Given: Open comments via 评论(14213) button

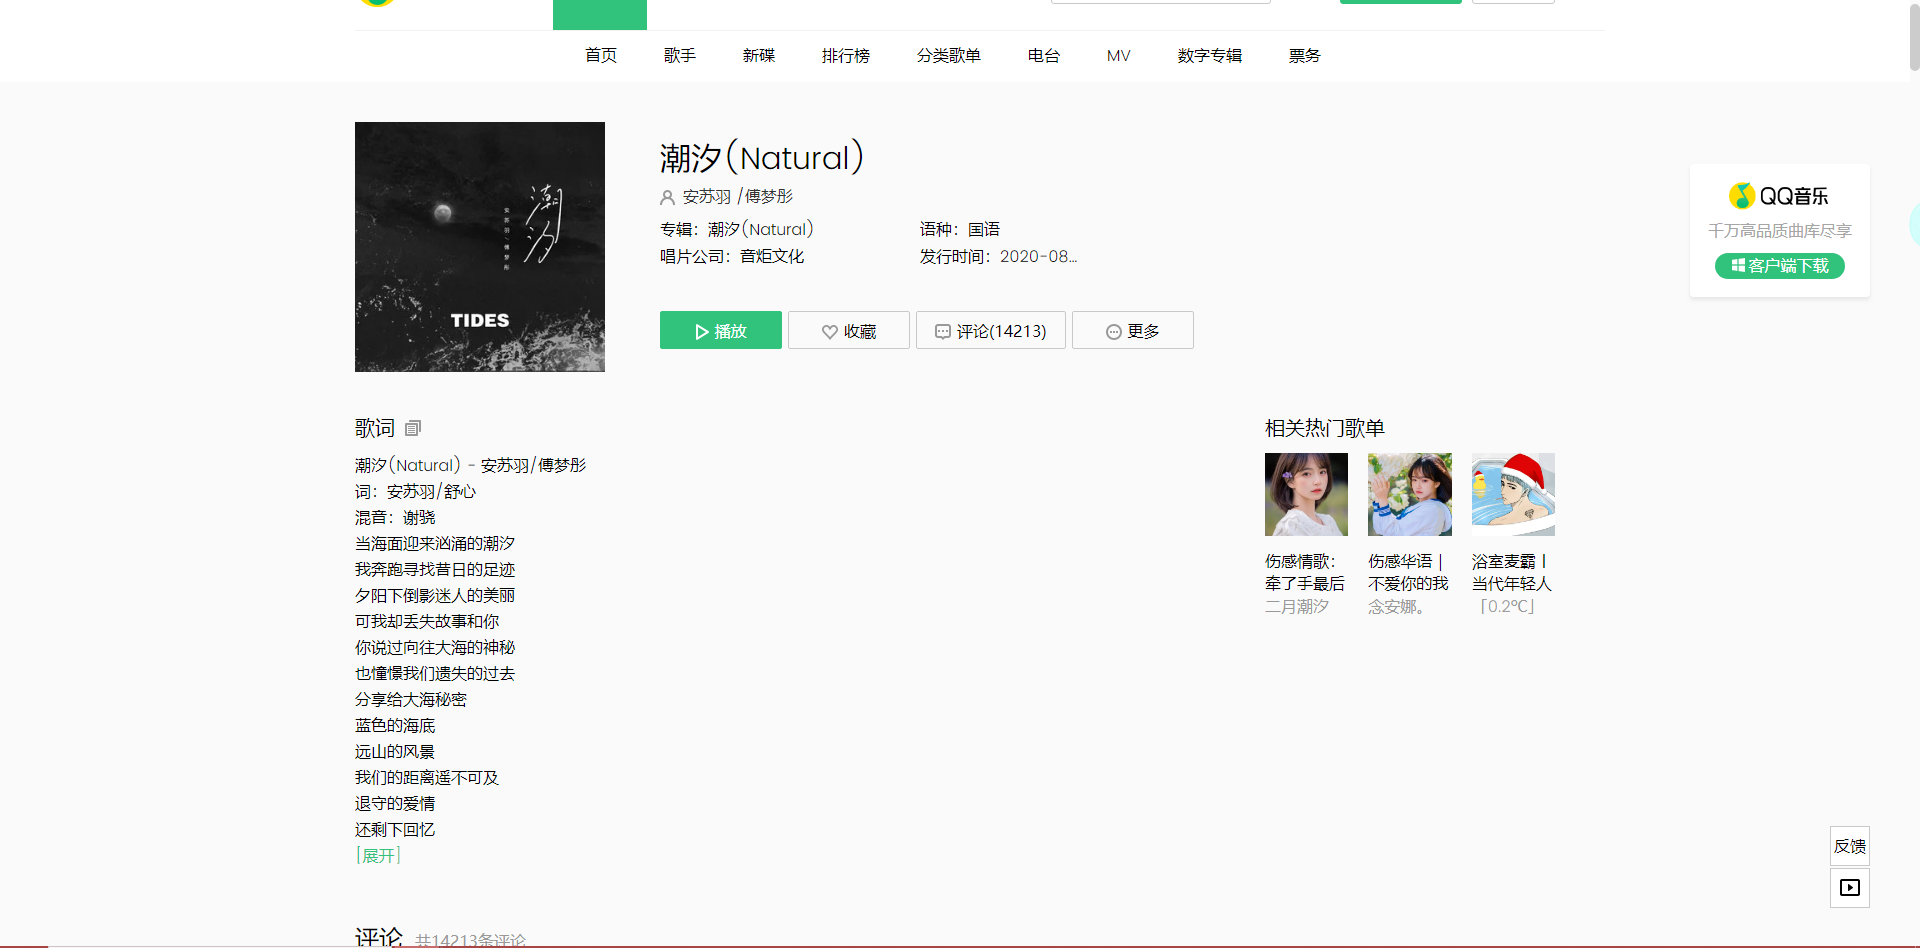Looking at the screenshot, I should [x=990, y=331].
